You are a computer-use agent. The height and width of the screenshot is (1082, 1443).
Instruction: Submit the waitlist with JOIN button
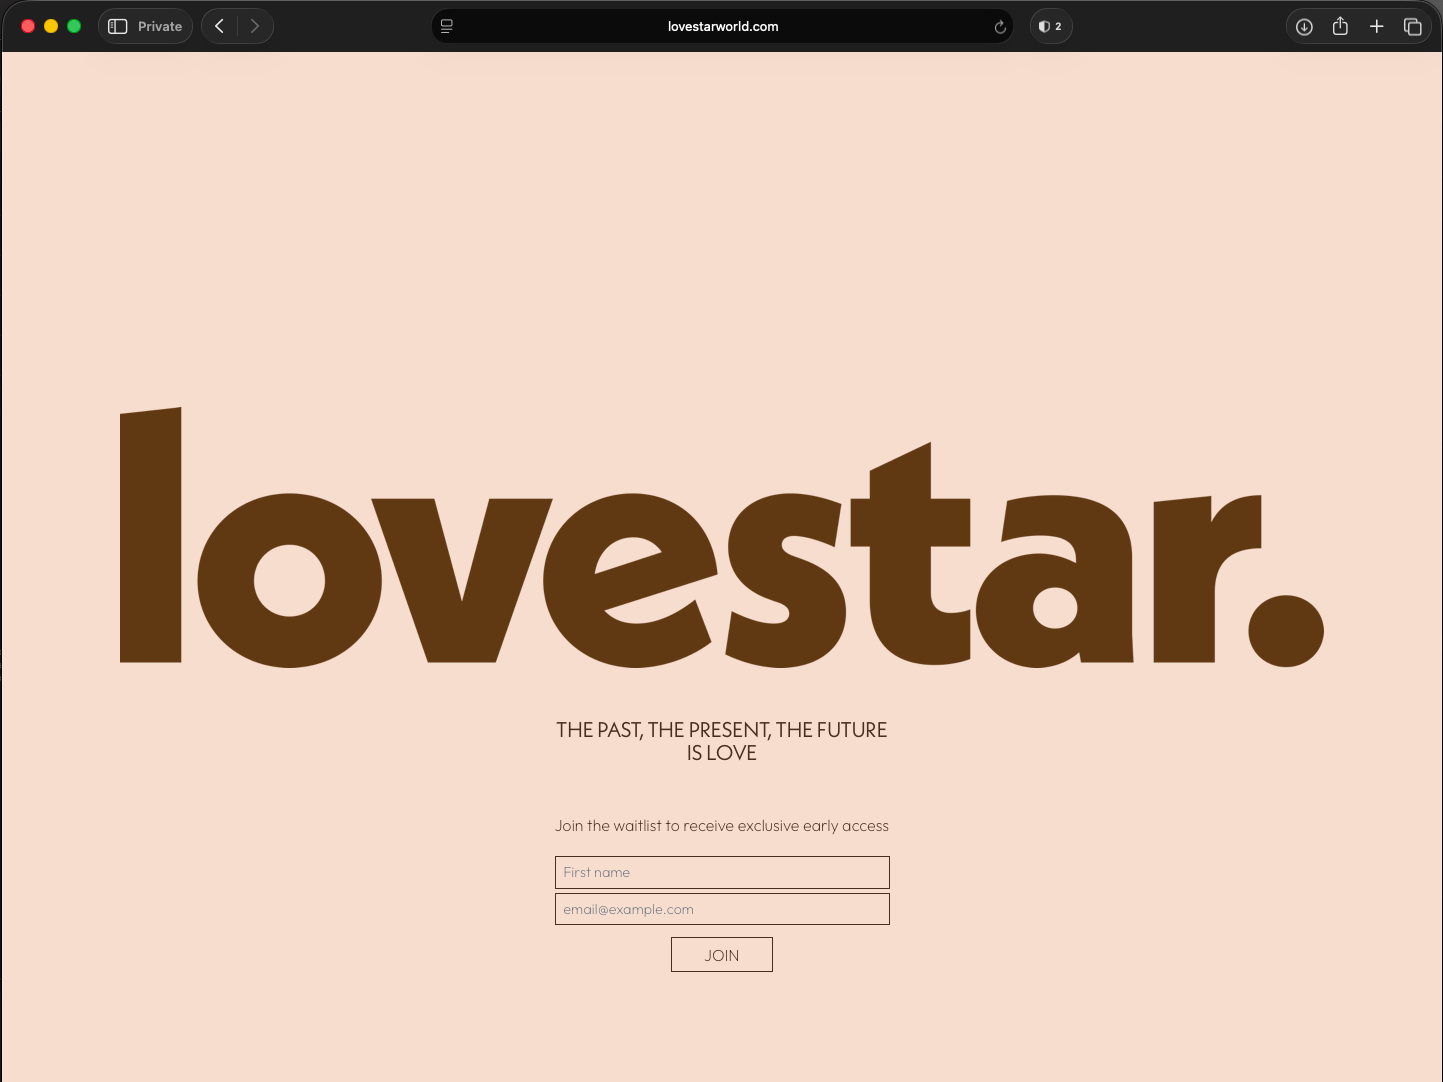pos(722,955)
